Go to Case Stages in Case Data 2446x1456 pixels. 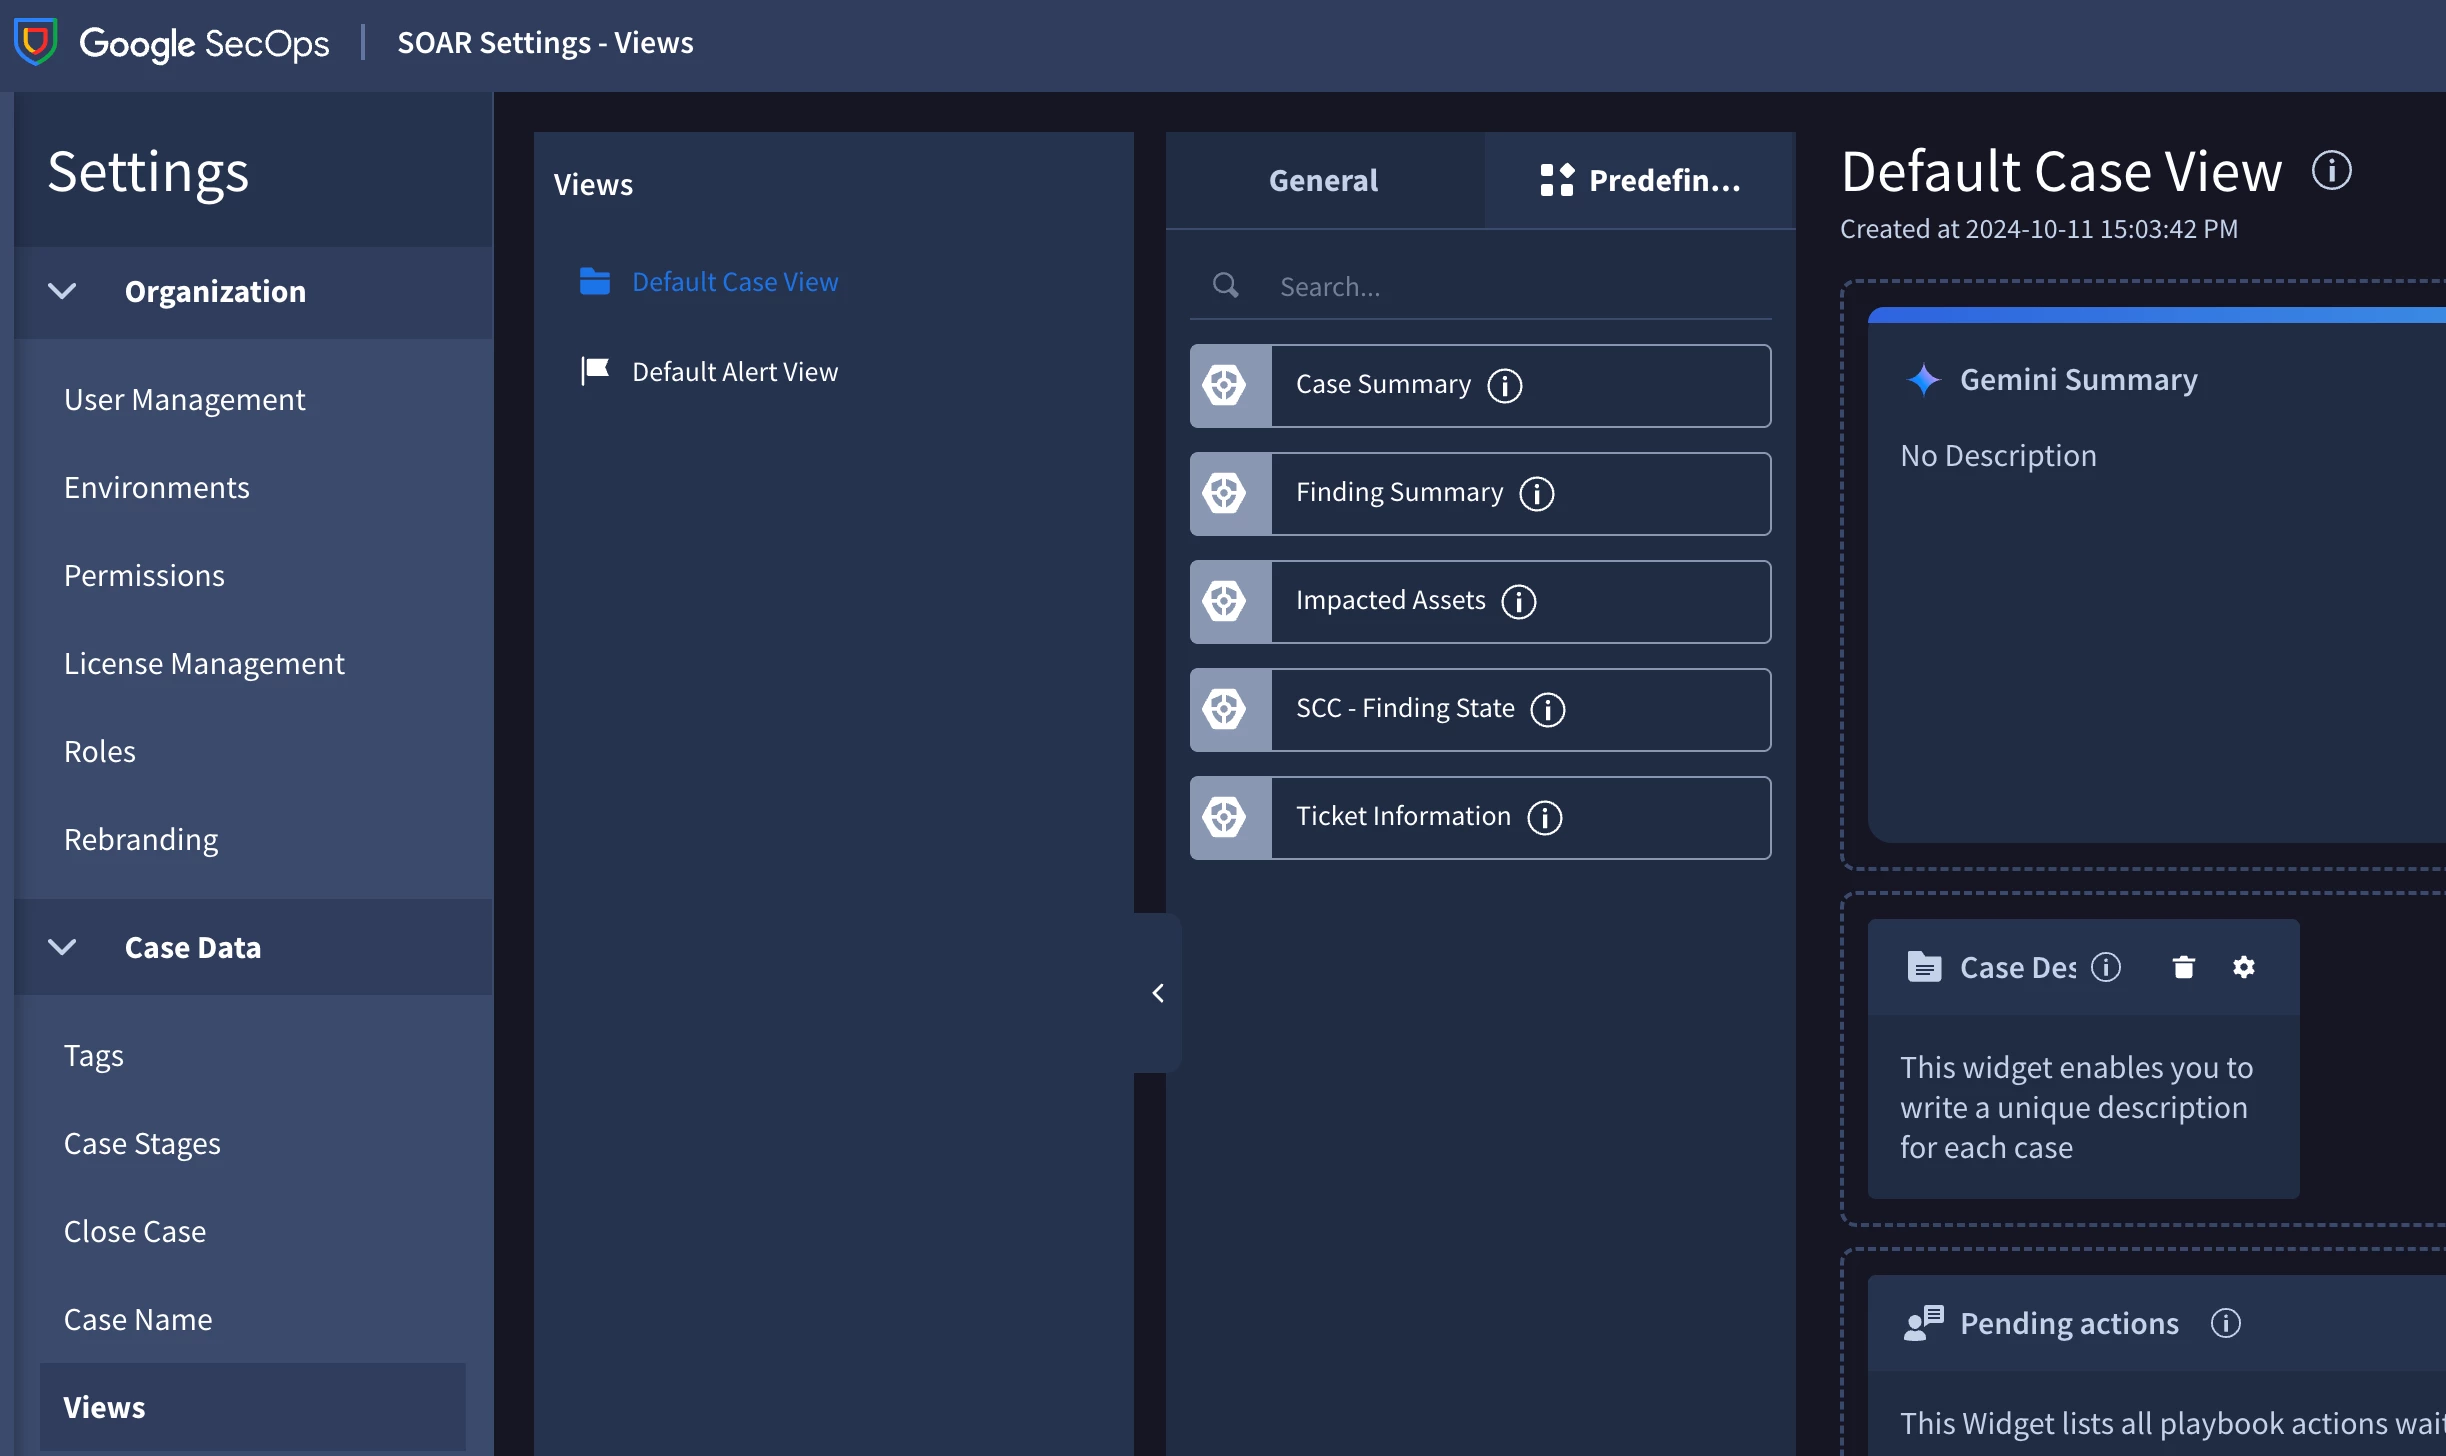pyautogui.click(x=142, y=1143)
